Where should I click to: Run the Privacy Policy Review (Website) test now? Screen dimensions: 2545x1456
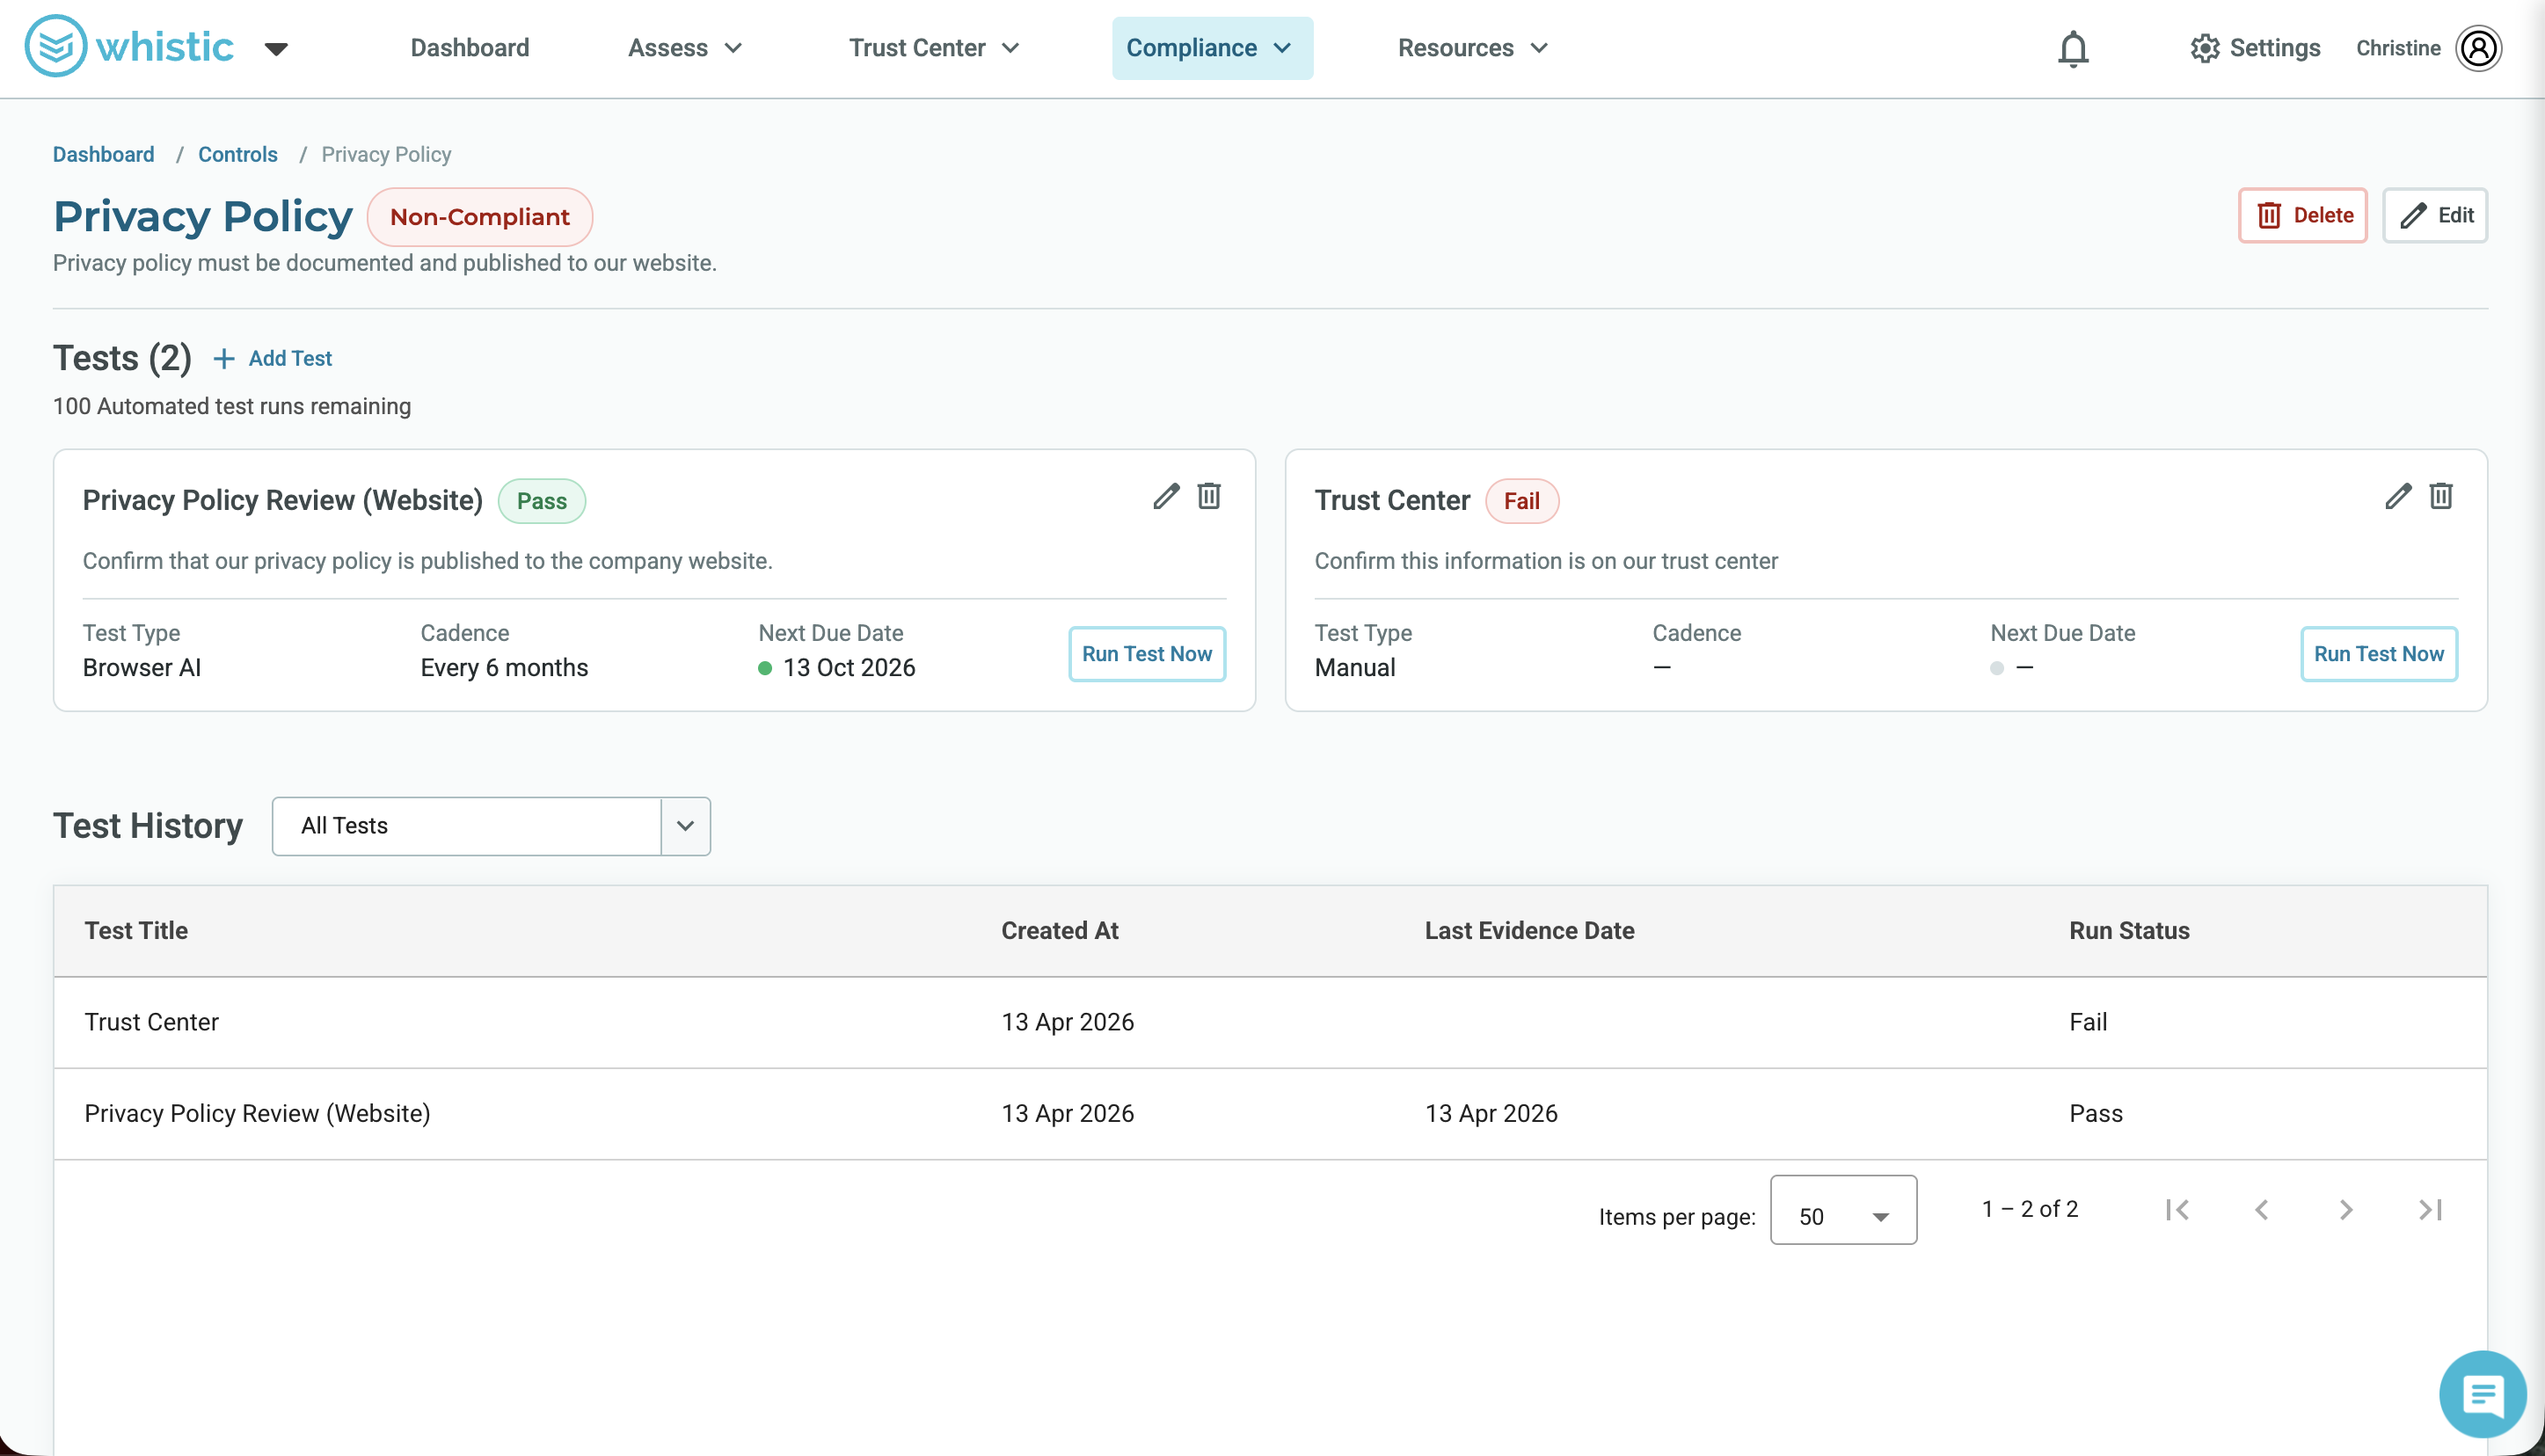(x=1147, y=654)
